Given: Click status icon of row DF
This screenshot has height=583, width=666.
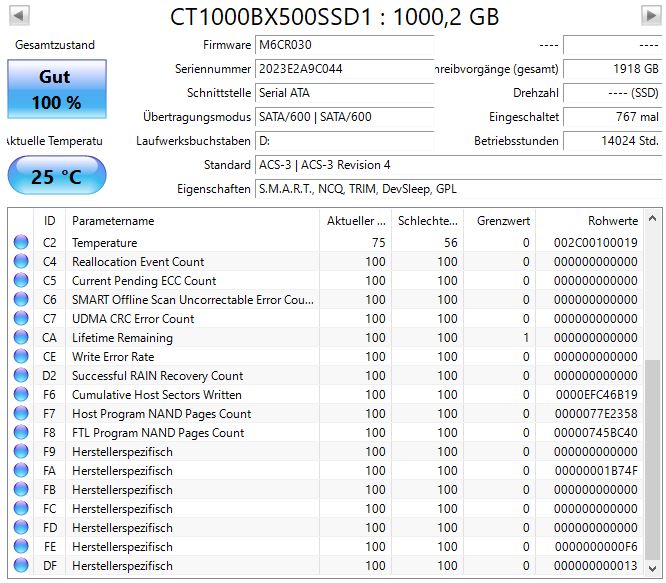Looking at the screenshot, I should point(21,565).
